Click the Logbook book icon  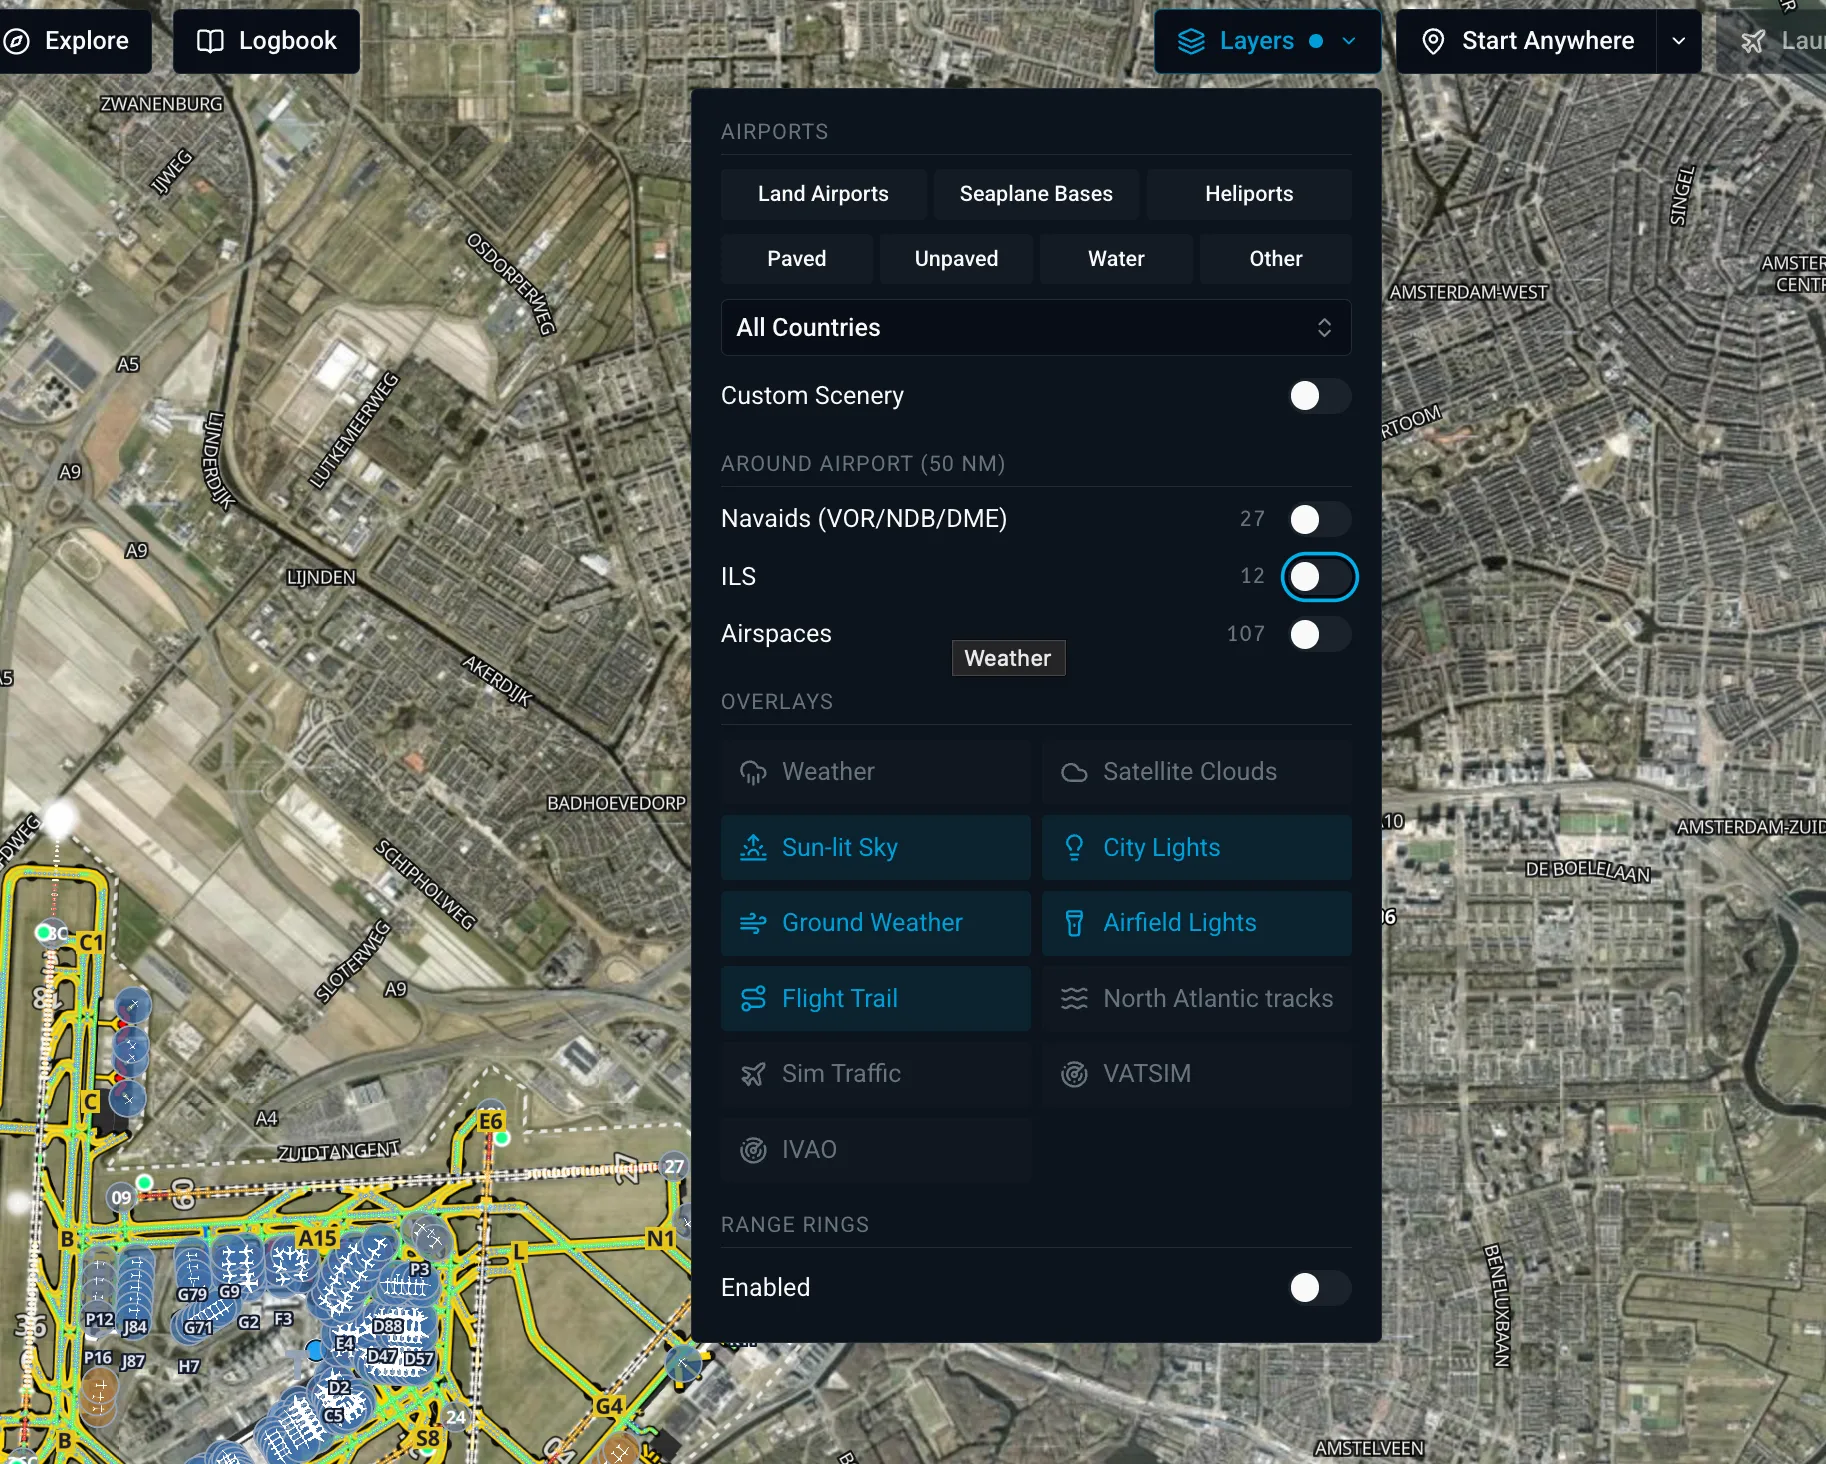coord(210,41)
